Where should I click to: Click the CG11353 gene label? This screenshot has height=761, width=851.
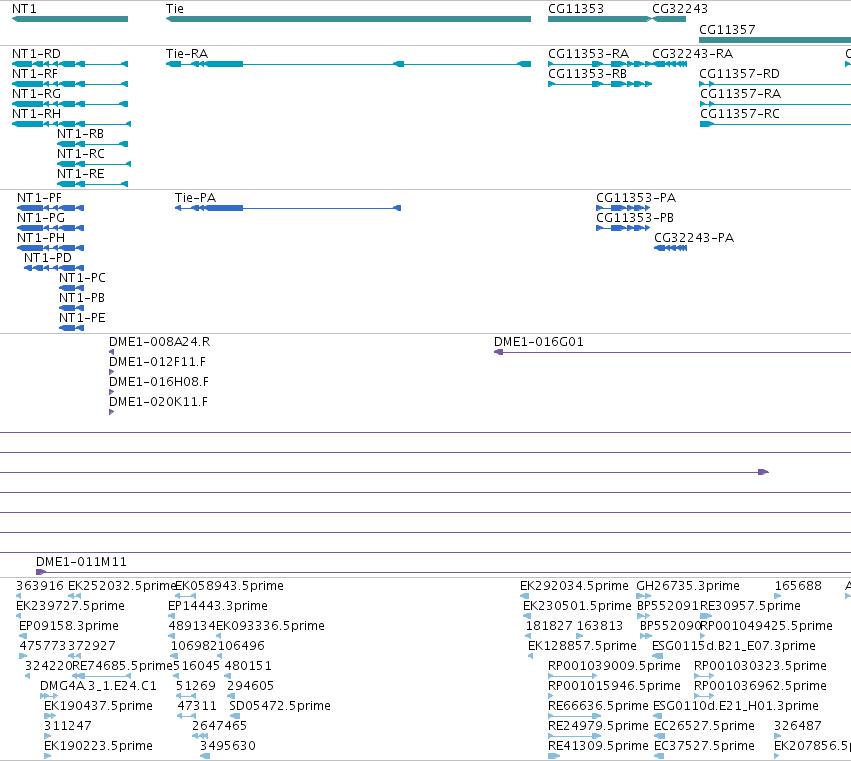point(576,9)
